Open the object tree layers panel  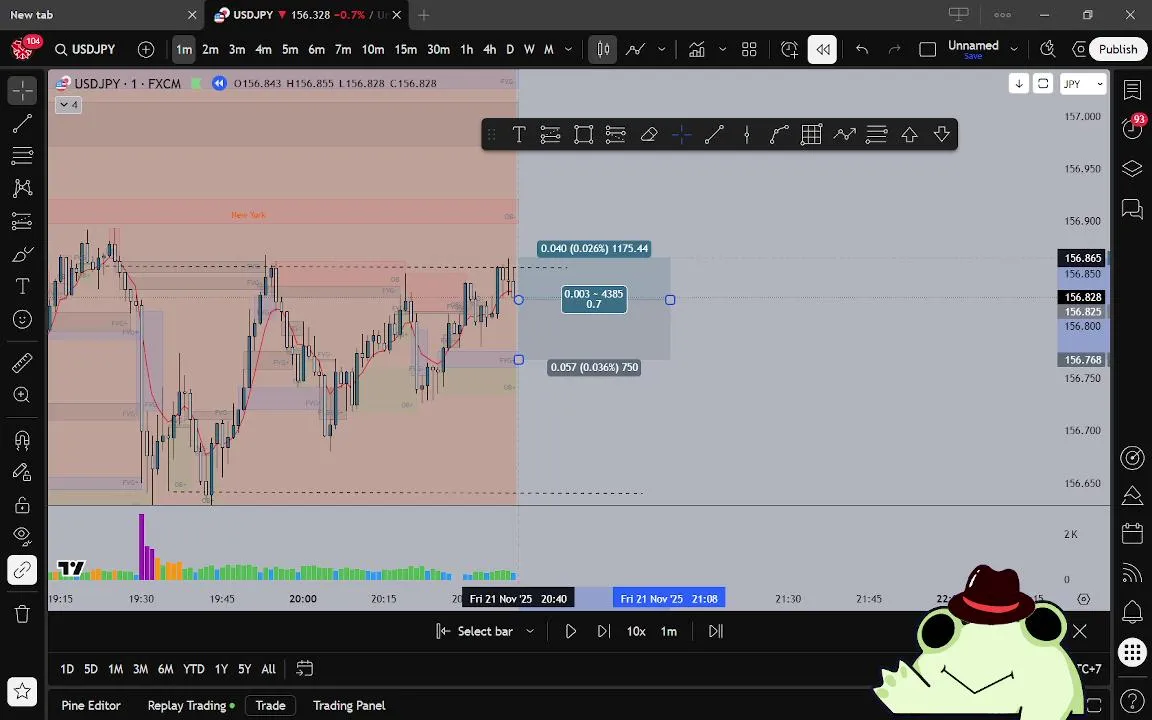1132,169
